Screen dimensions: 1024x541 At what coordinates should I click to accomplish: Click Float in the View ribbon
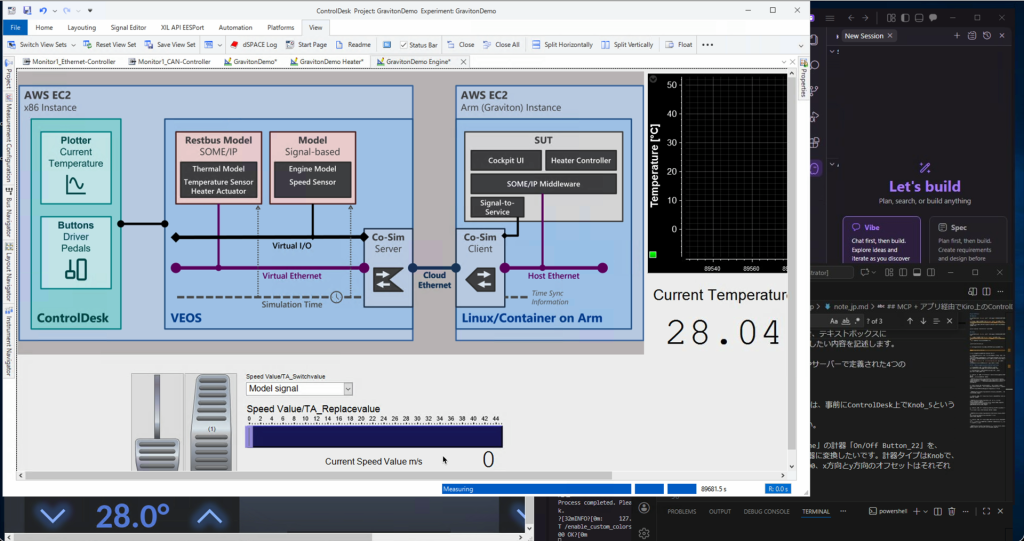point(679,45)
